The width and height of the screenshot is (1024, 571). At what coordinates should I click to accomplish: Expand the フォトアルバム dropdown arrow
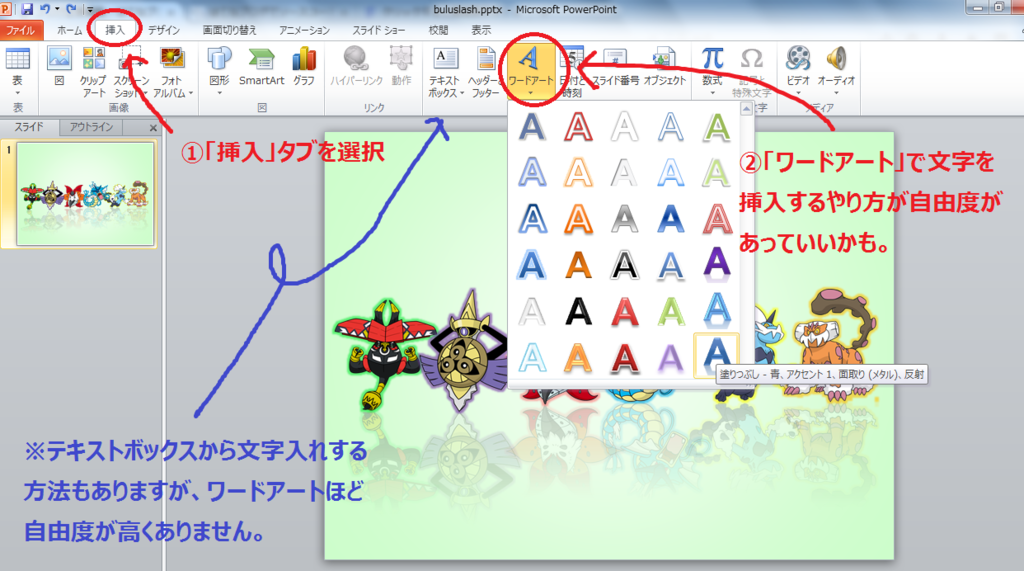click(x=191, y=93)
